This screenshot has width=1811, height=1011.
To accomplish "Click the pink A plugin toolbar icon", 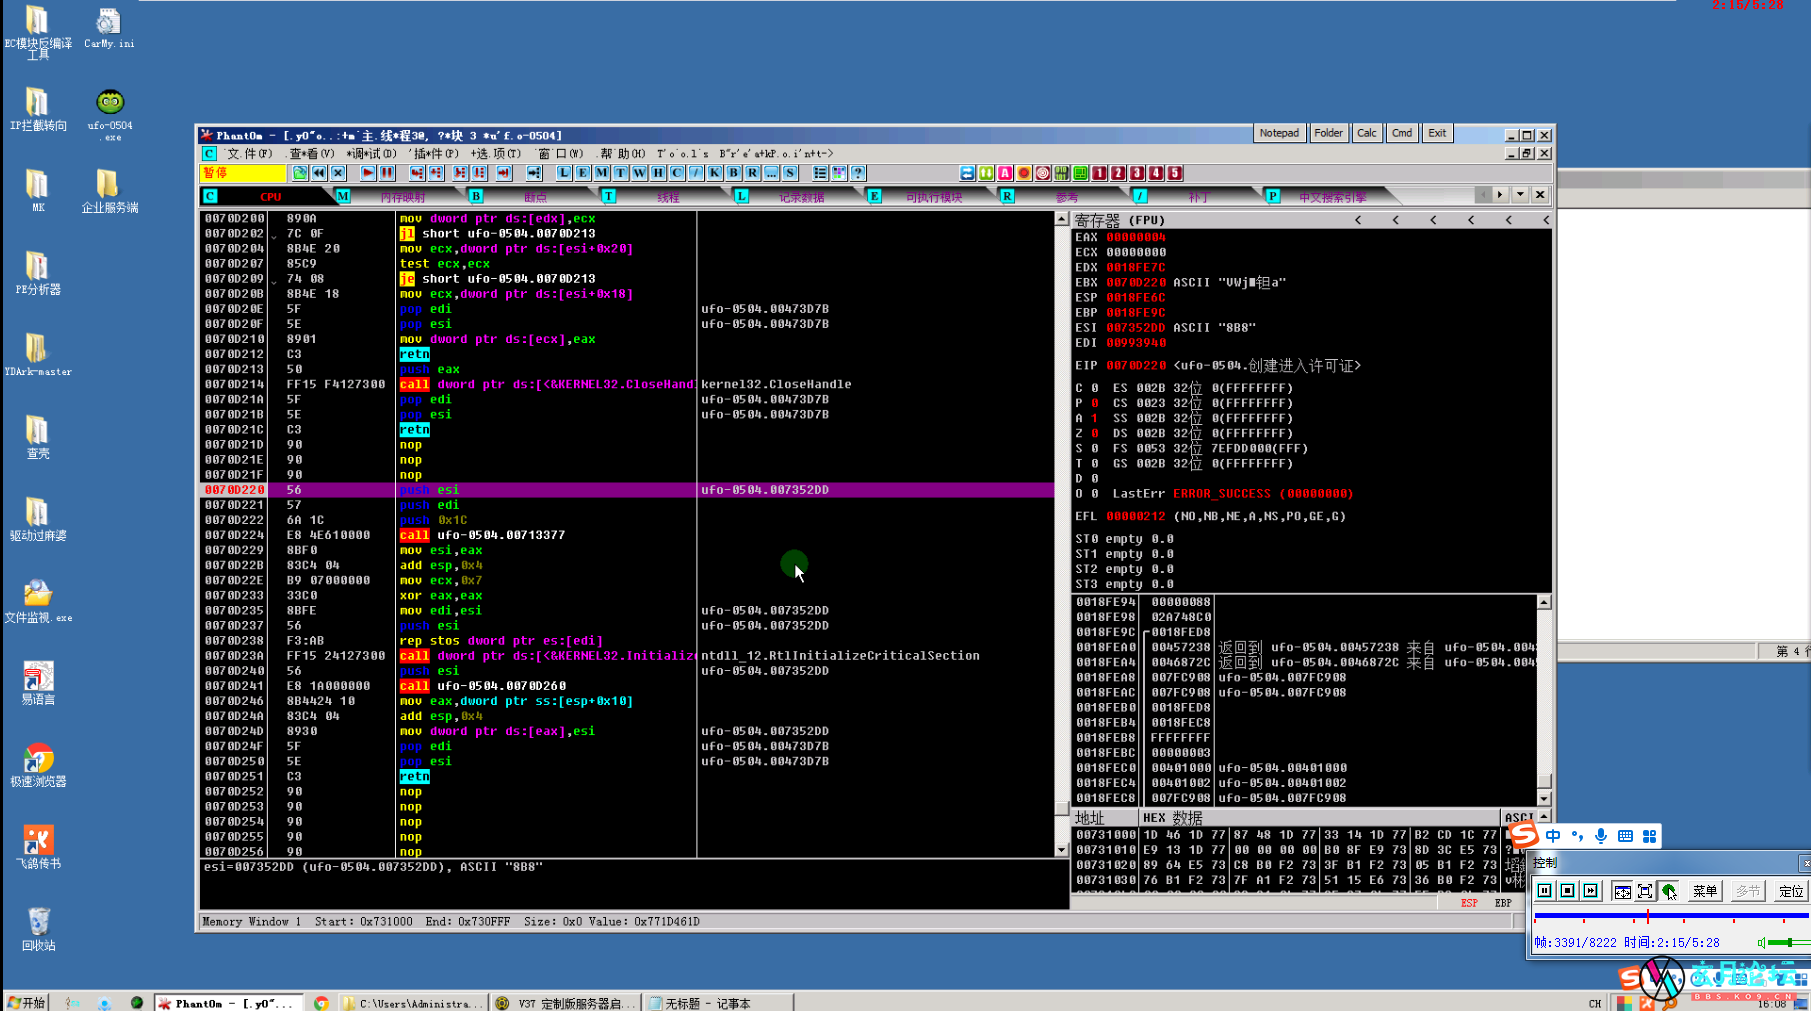I will point(1005,173).
